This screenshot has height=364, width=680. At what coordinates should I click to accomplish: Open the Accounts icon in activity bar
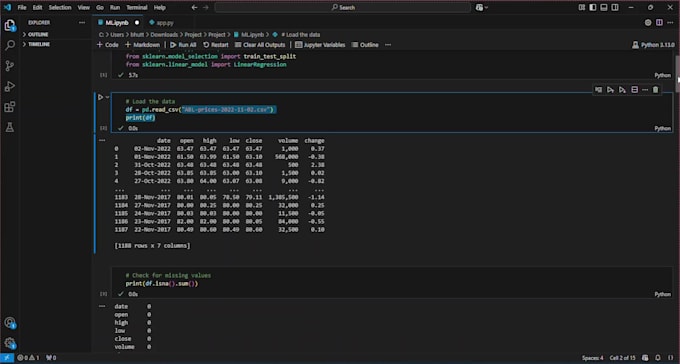pos(10,323)
